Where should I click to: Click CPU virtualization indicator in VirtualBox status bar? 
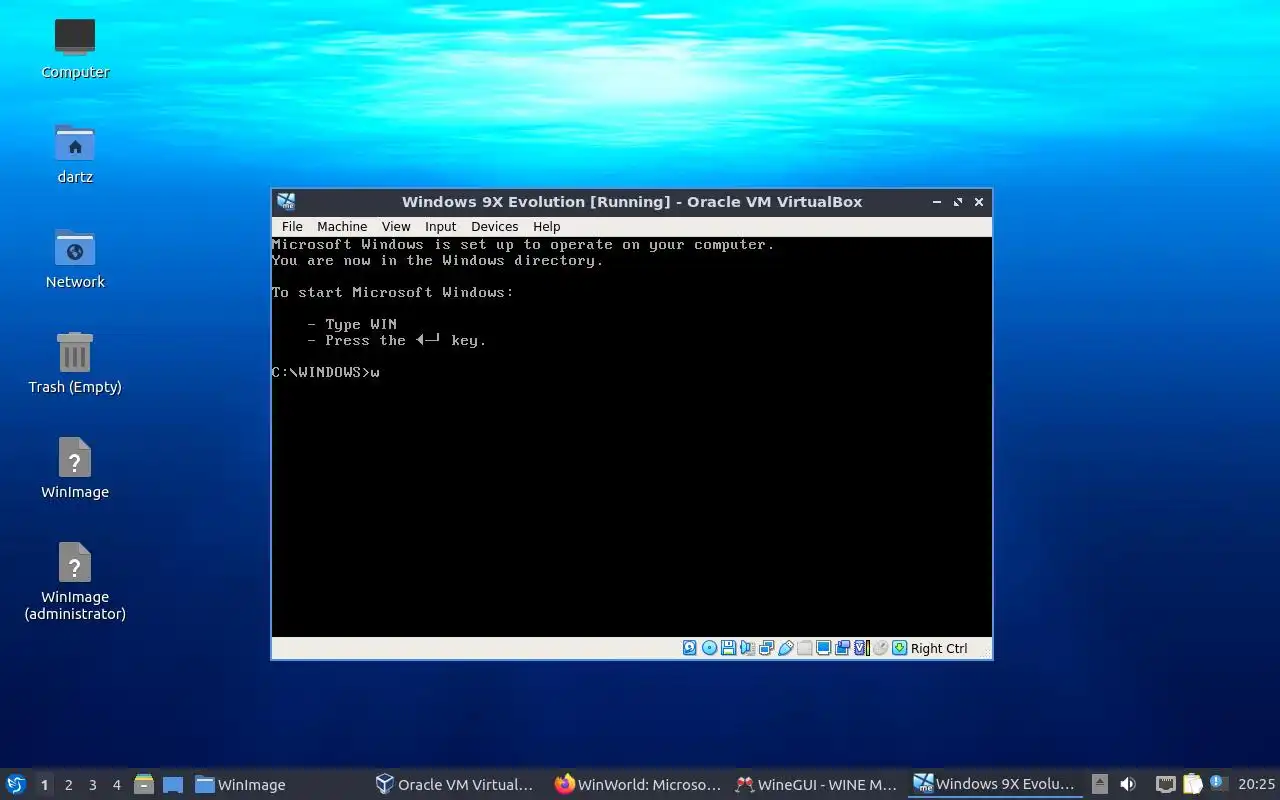861,648
